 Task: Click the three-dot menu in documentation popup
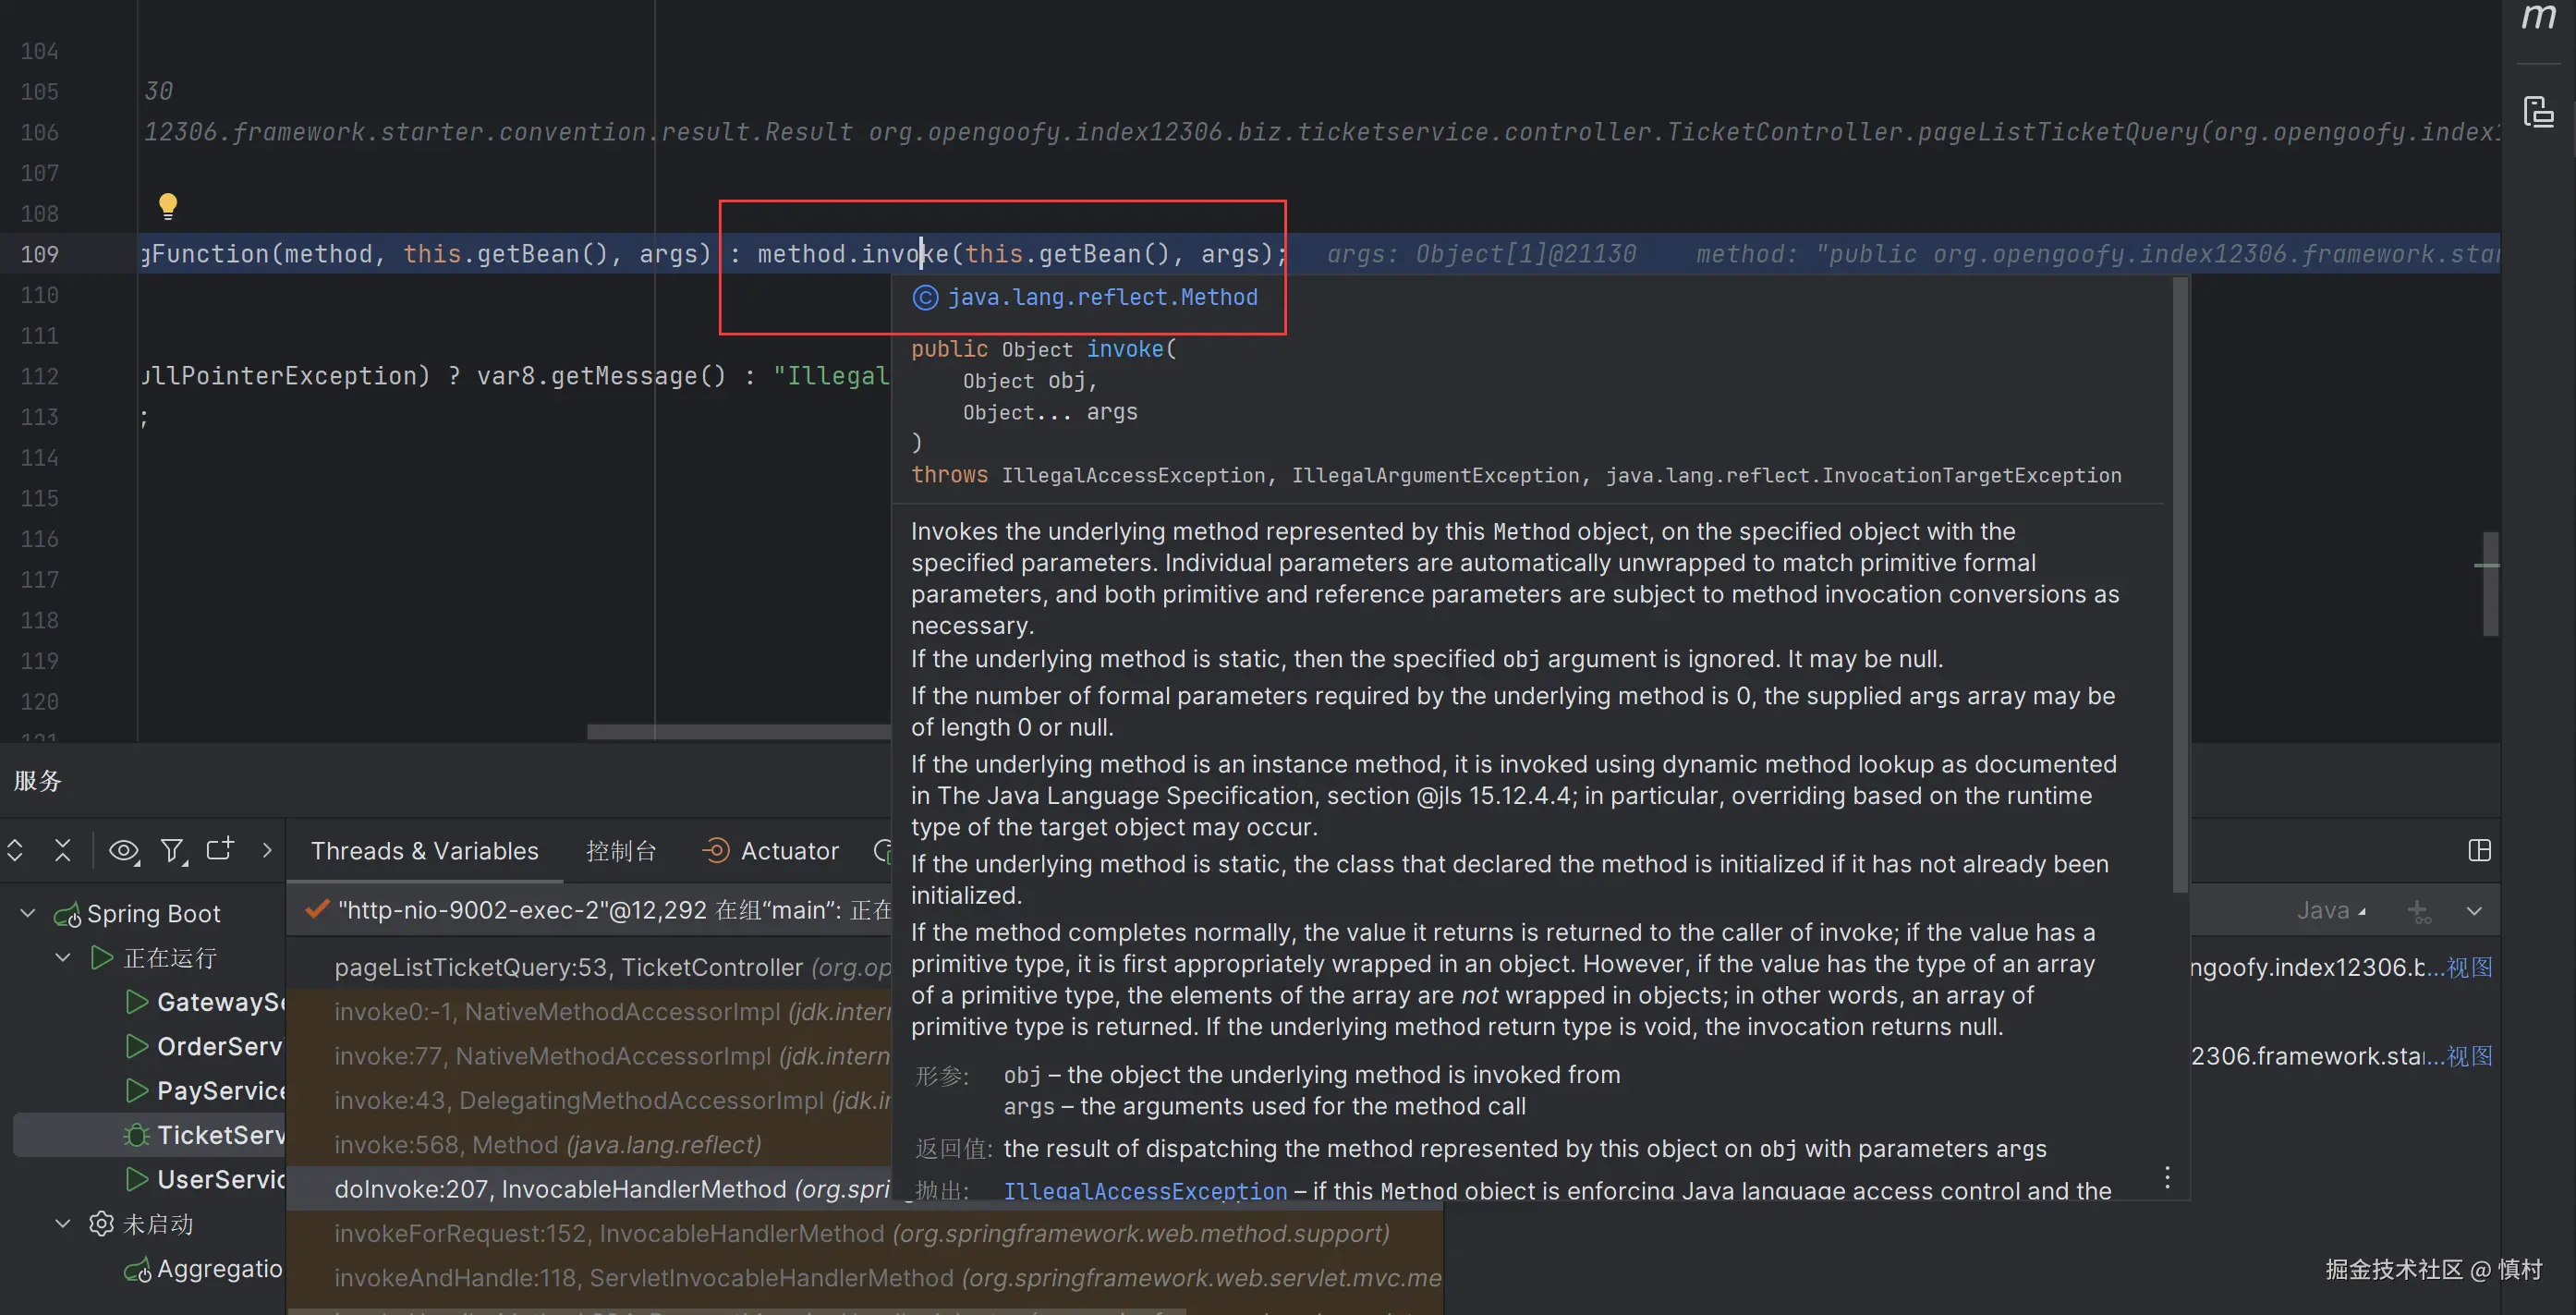coord(2167,1177)
